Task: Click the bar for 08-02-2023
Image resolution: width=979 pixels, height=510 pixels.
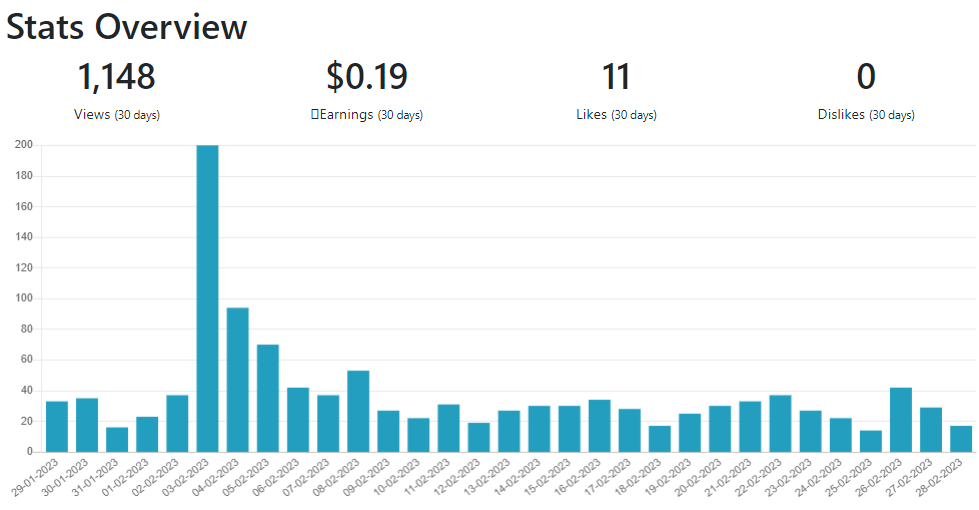Action: click(x=358, y=411)
